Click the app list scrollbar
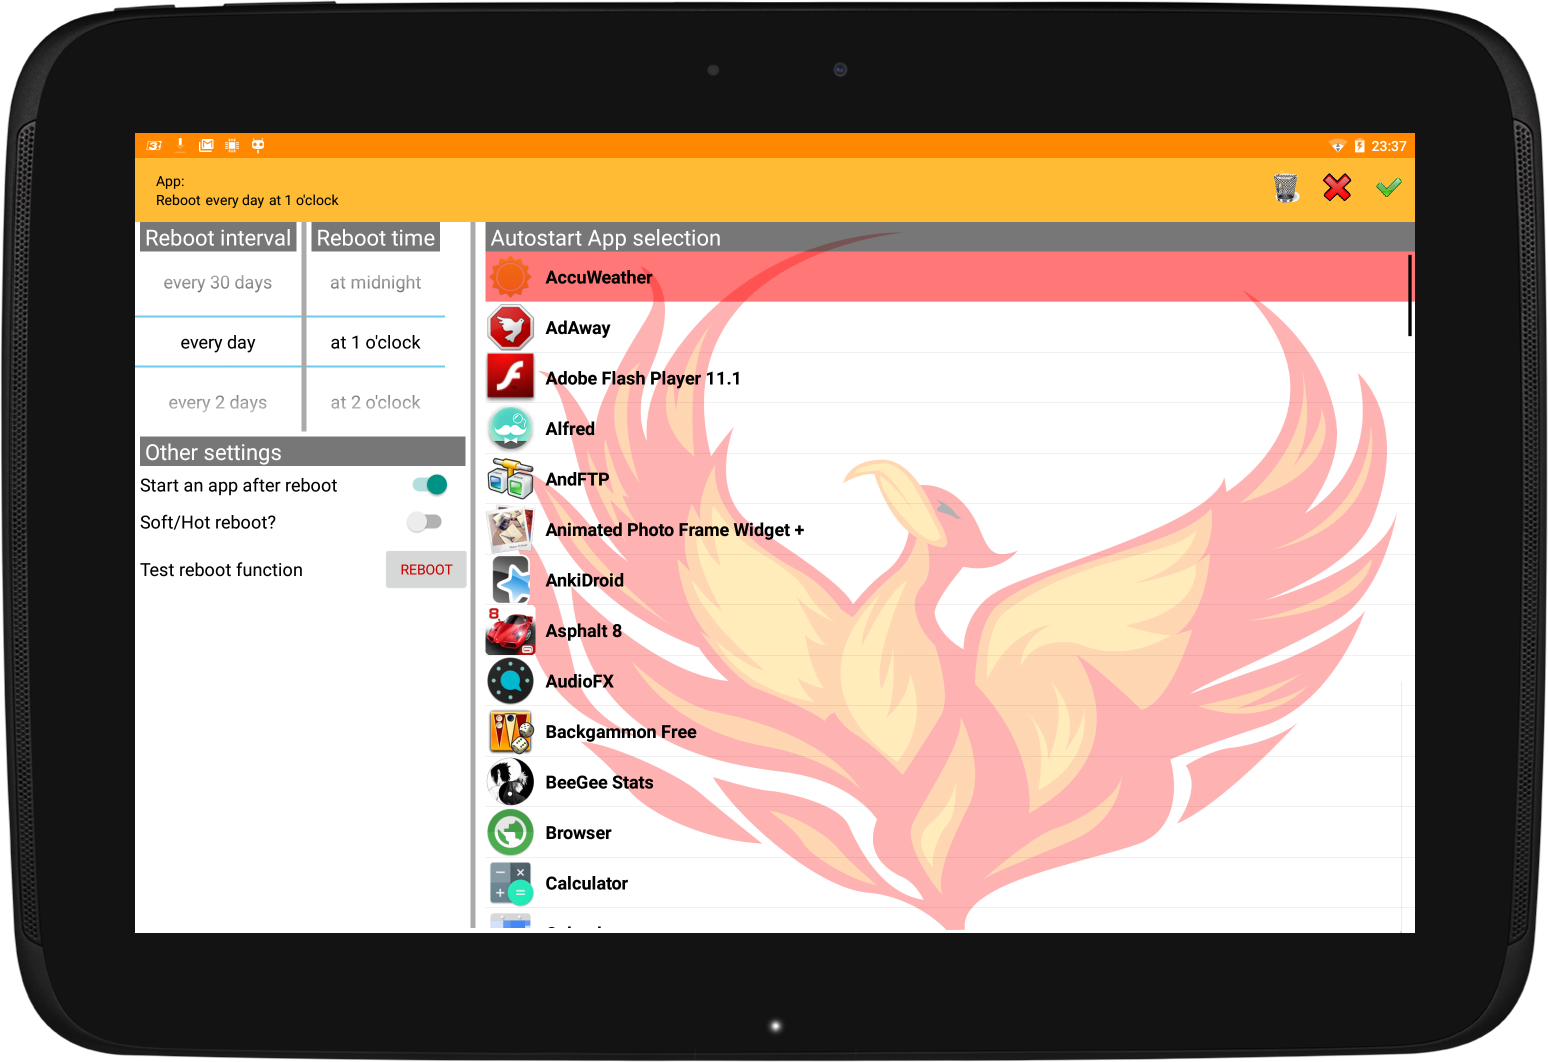This screenshot has width=1548, height=1062. 1409,295
